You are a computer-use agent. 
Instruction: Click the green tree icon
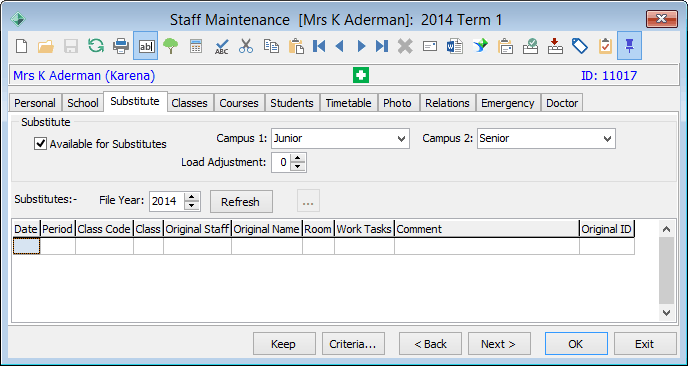(171, 46)
